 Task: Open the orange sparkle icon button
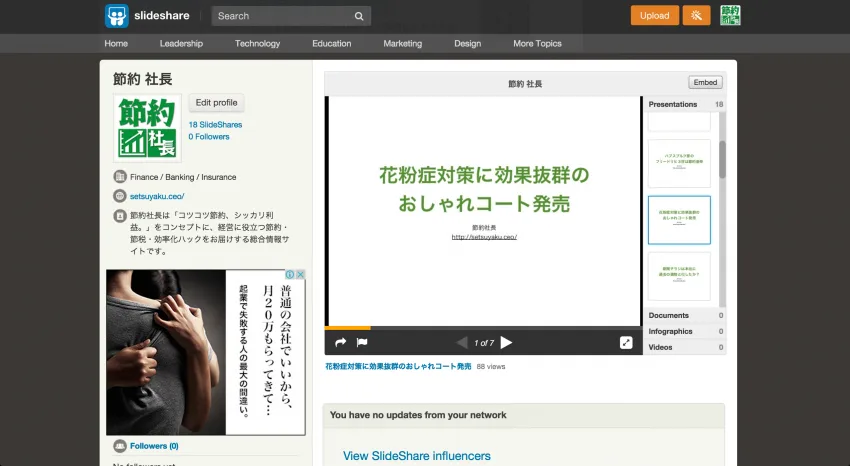tap(696, 16)
